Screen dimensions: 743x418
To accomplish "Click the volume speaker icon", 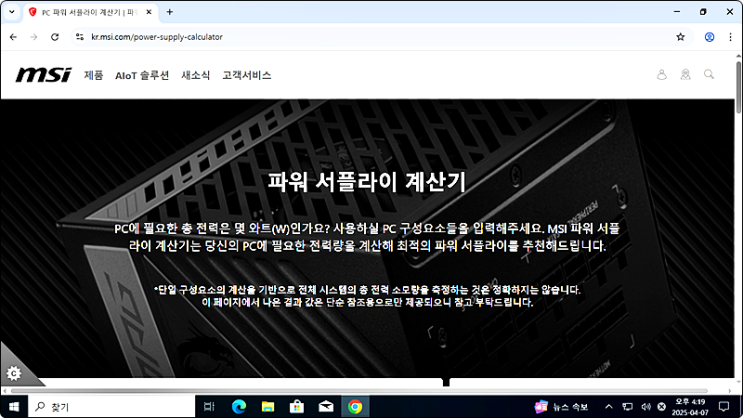I will (x=645, y=407).
